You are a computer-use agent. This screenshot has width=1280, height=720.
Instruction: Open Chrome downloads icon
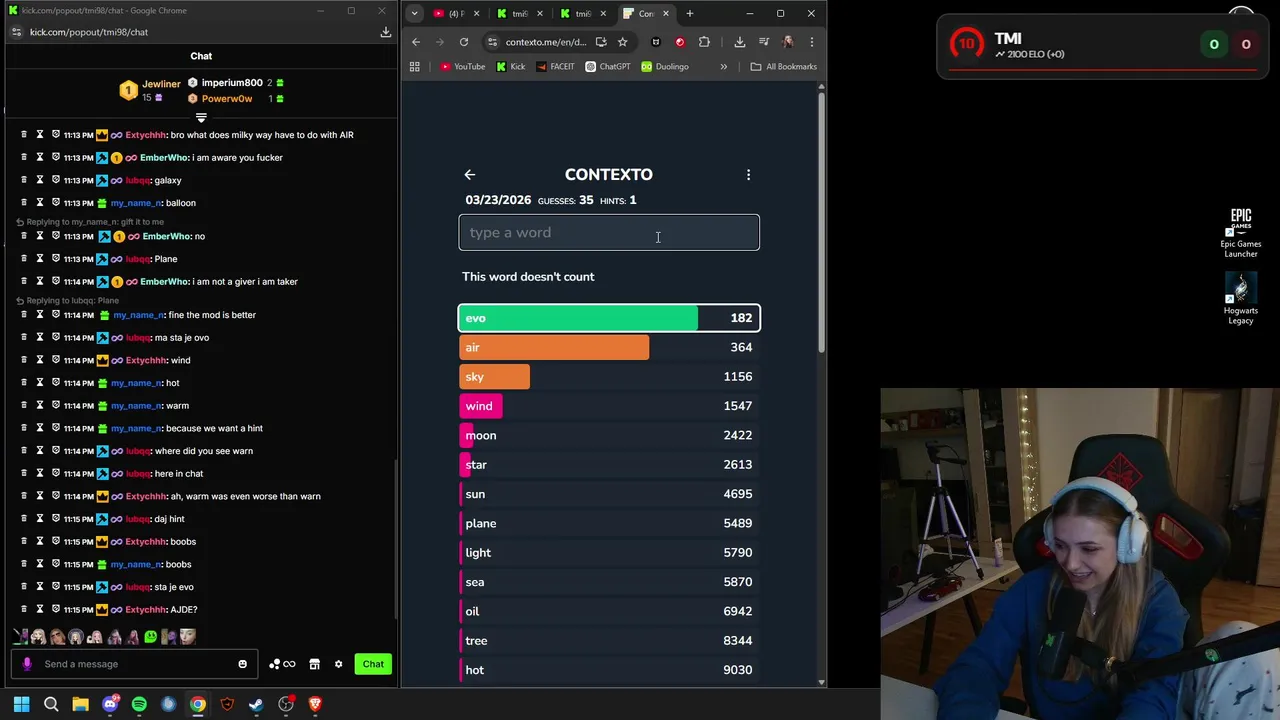pos(739,42)
